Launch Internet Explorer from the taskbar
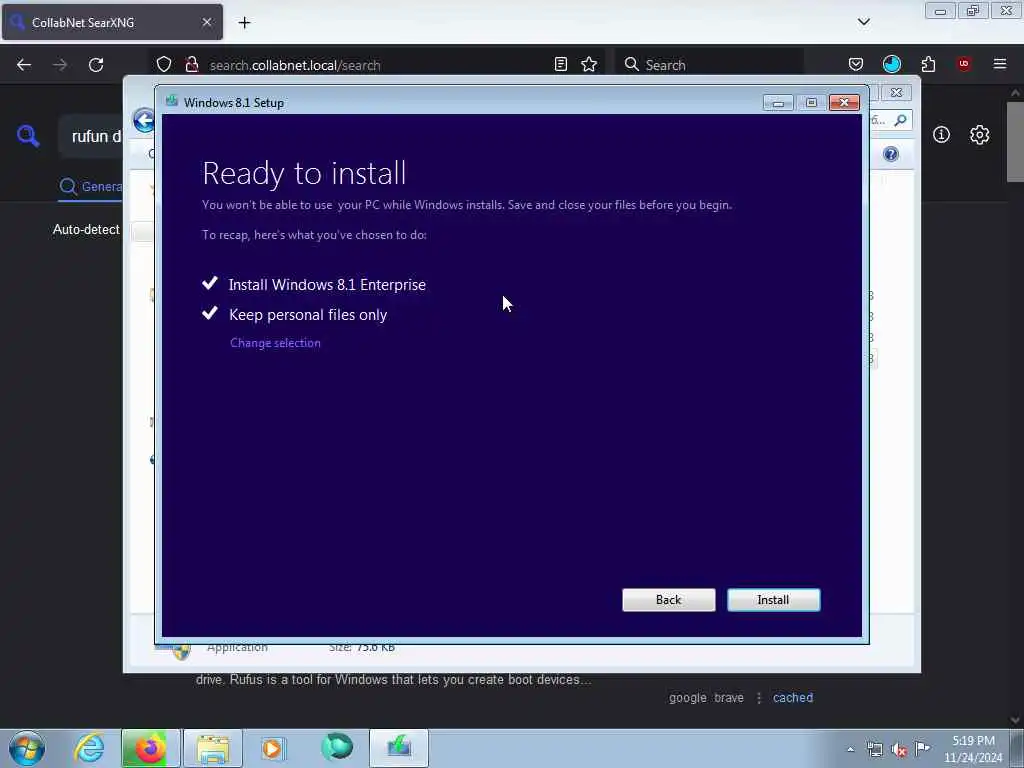Viewport: 1024px width, 768px height. coord(89,748)
